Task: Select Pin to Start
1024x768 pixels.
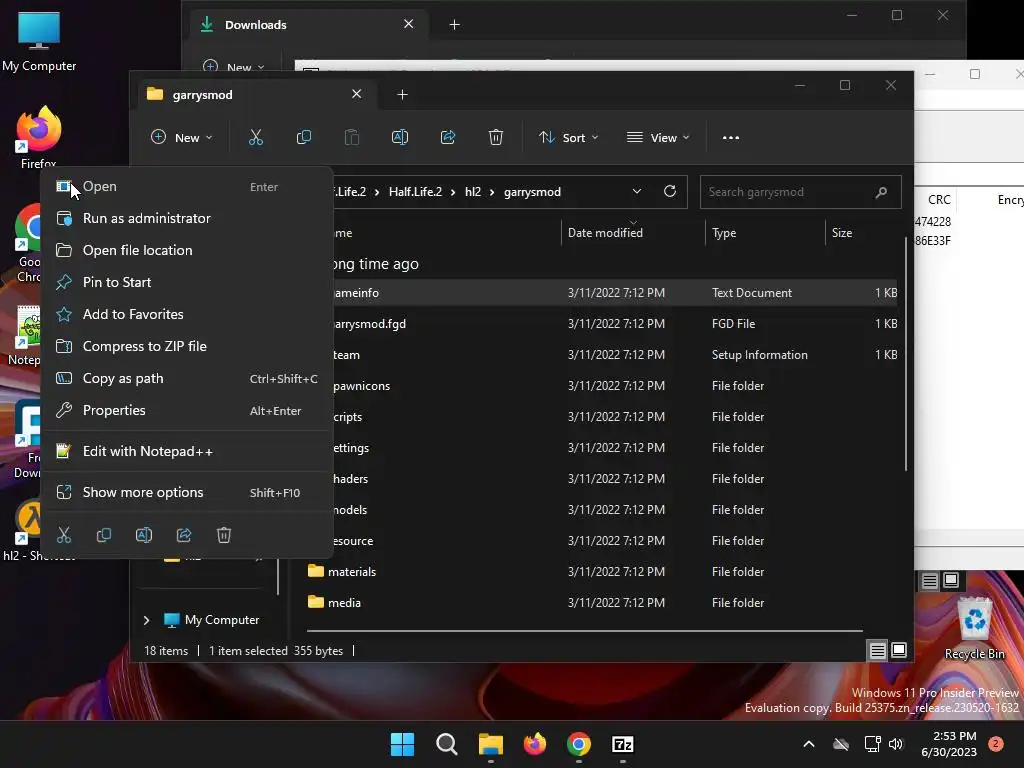Action: [x=186, y=282]
